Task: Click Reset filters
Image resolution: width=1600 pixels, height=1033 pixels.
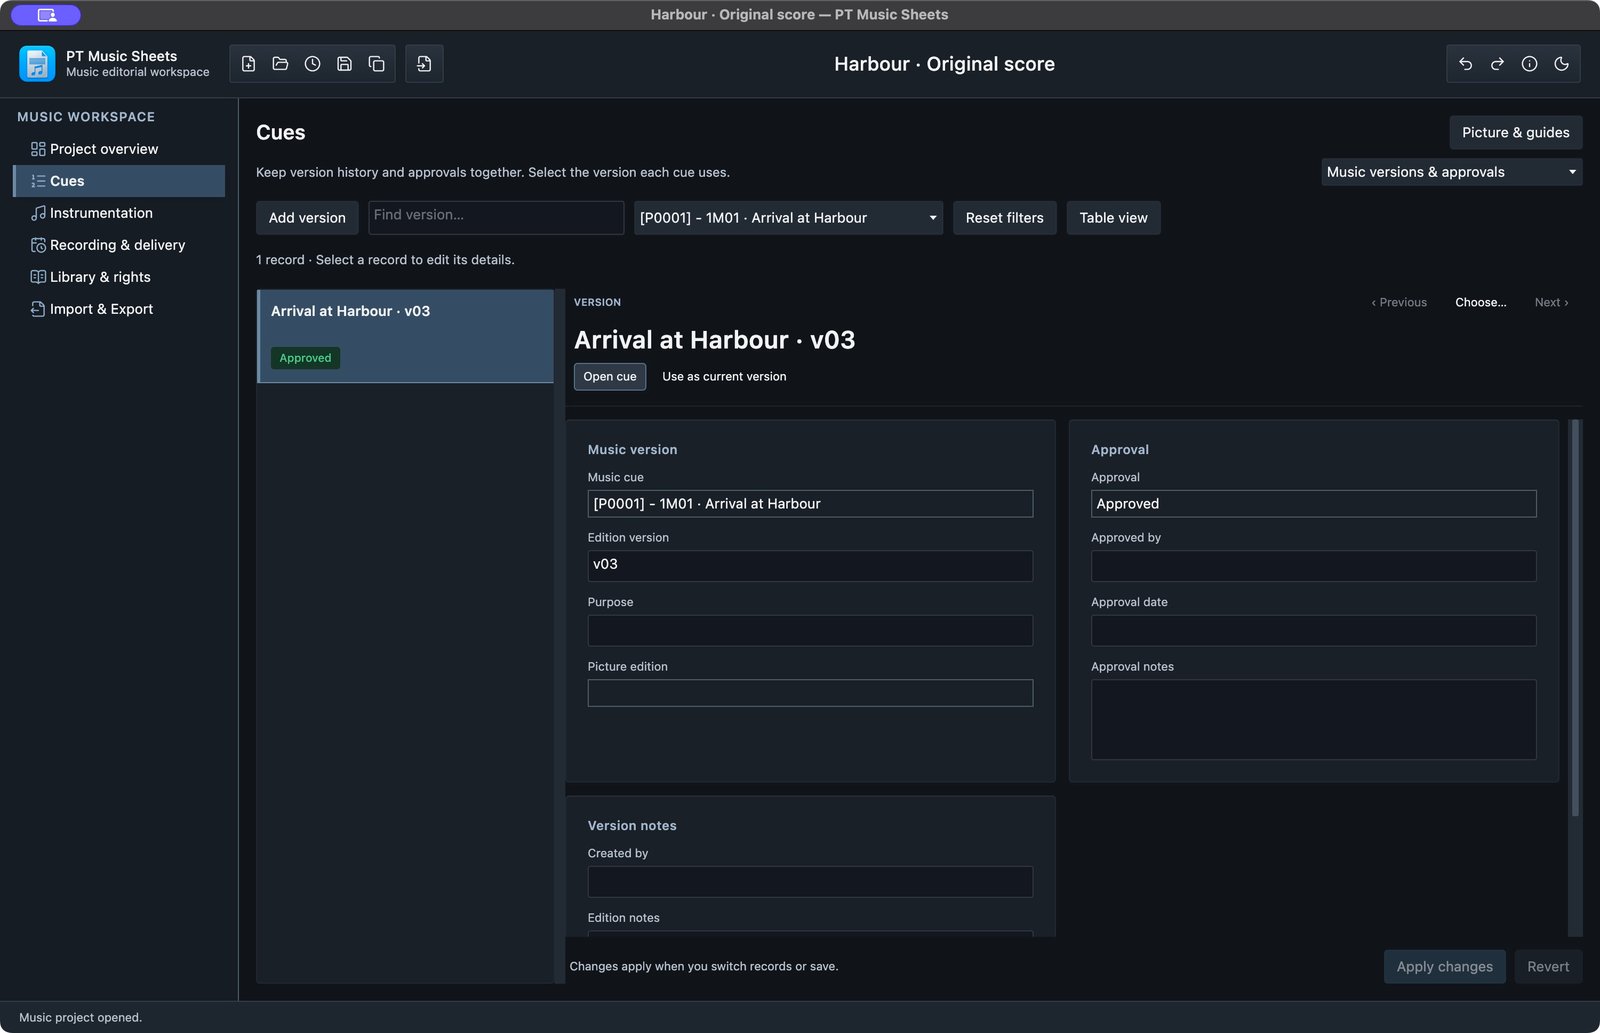Action: click(x=1005, y=218)
